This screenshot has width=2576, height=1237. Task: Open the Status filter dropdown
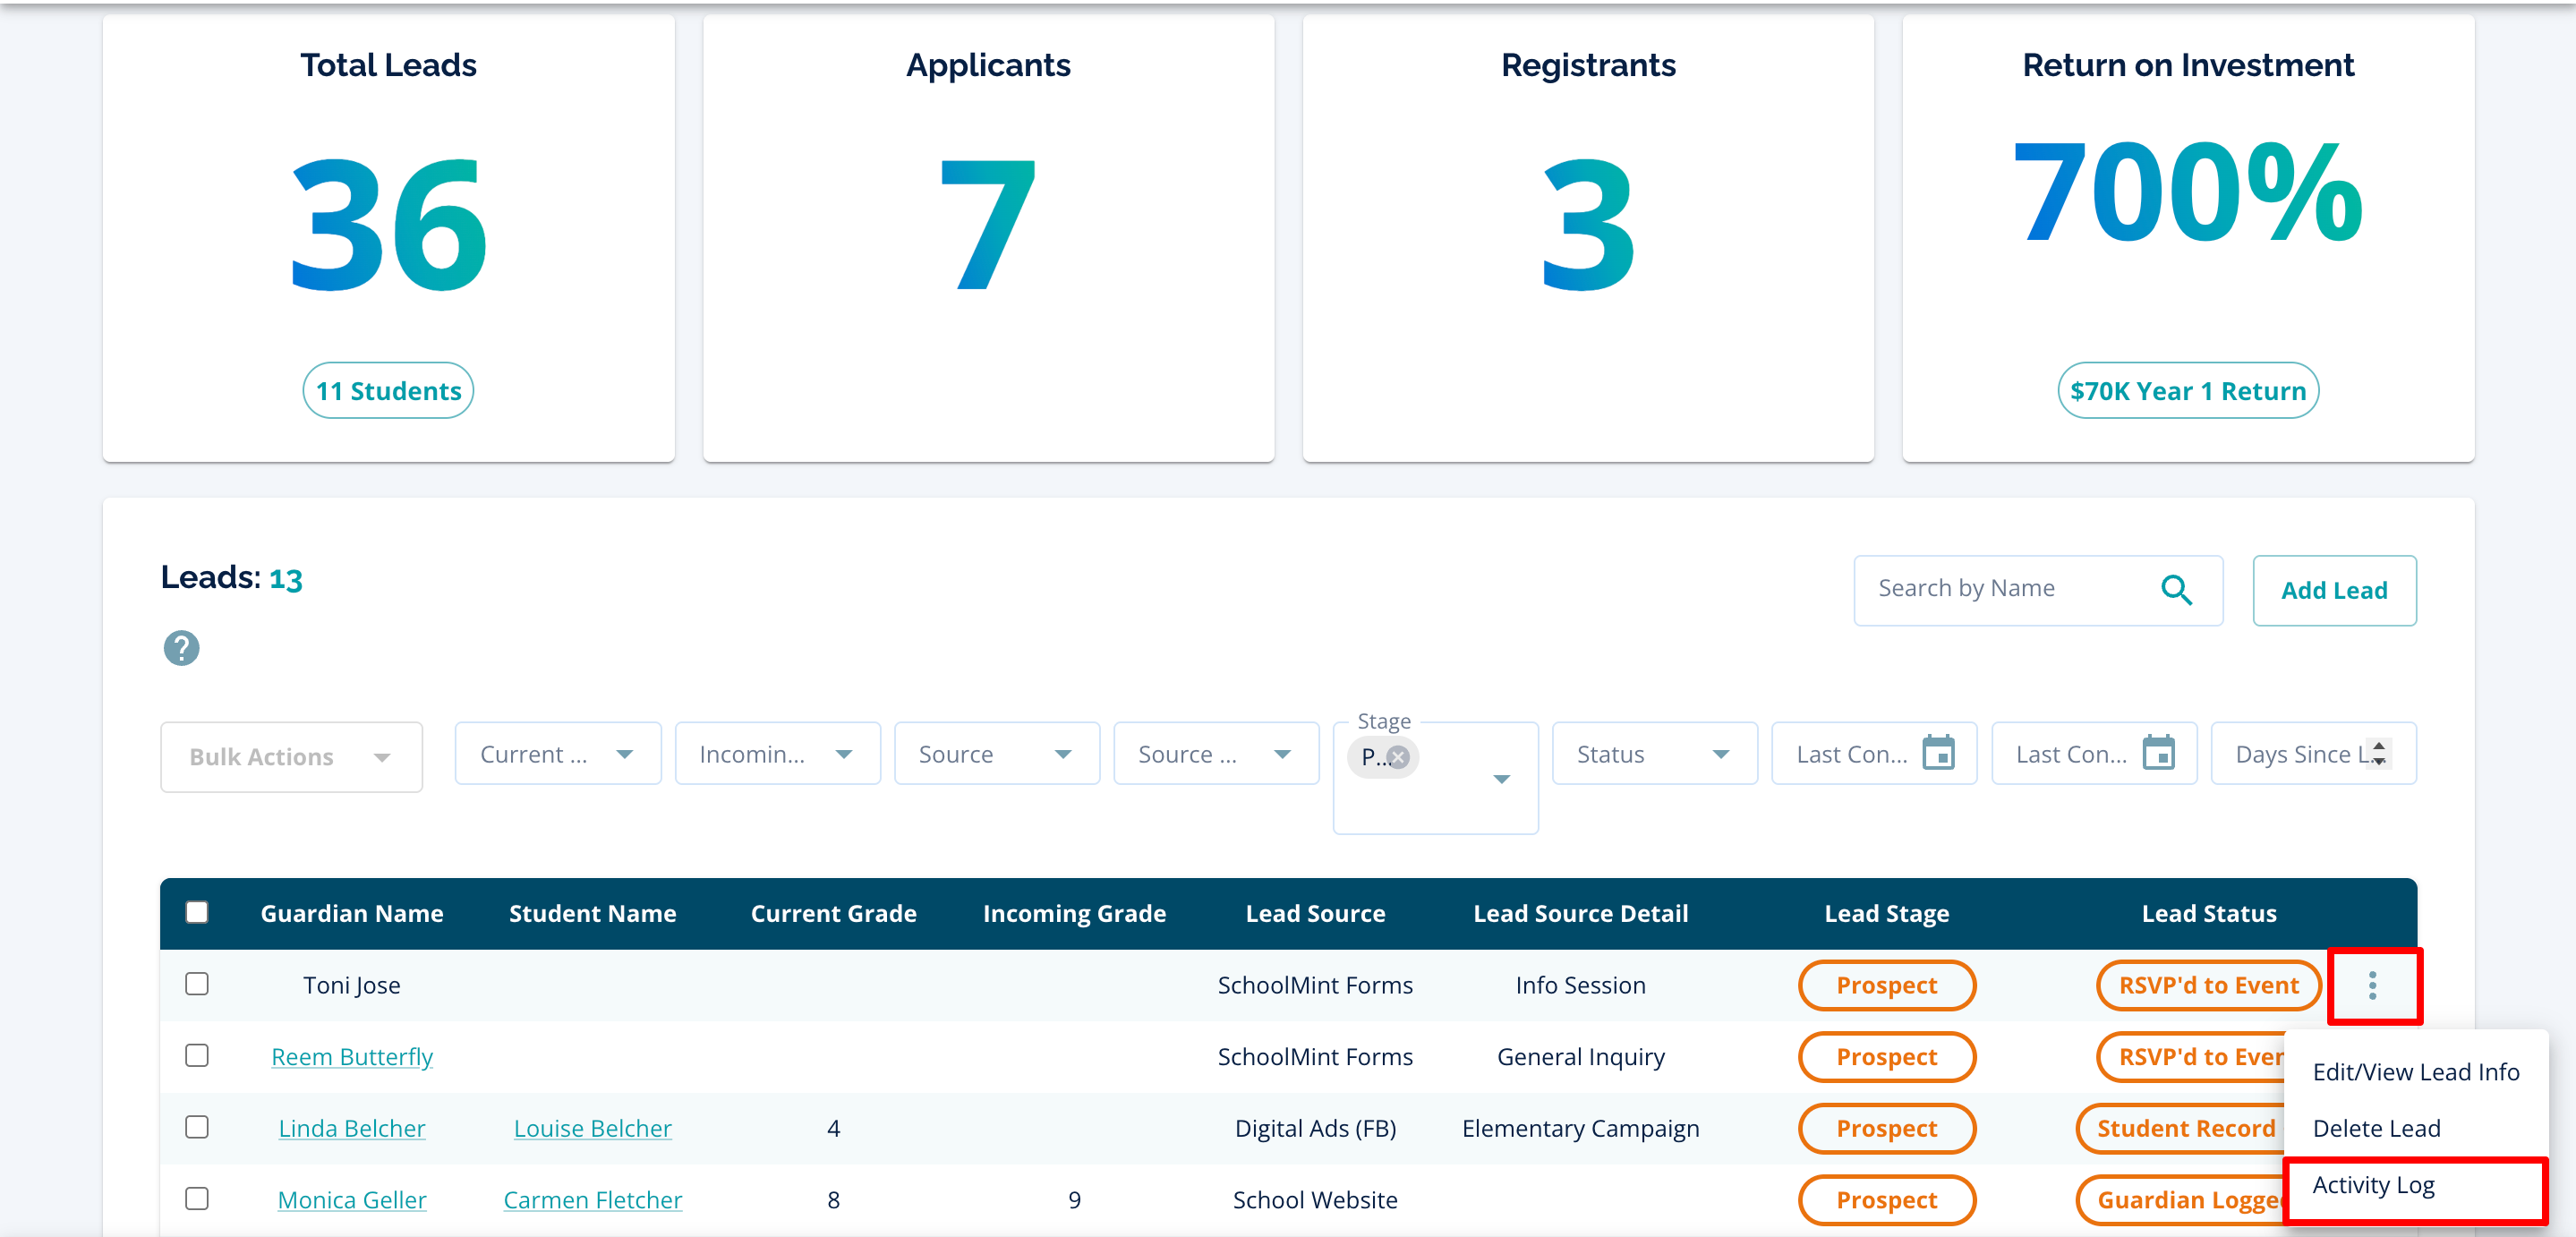(1654, 753)
